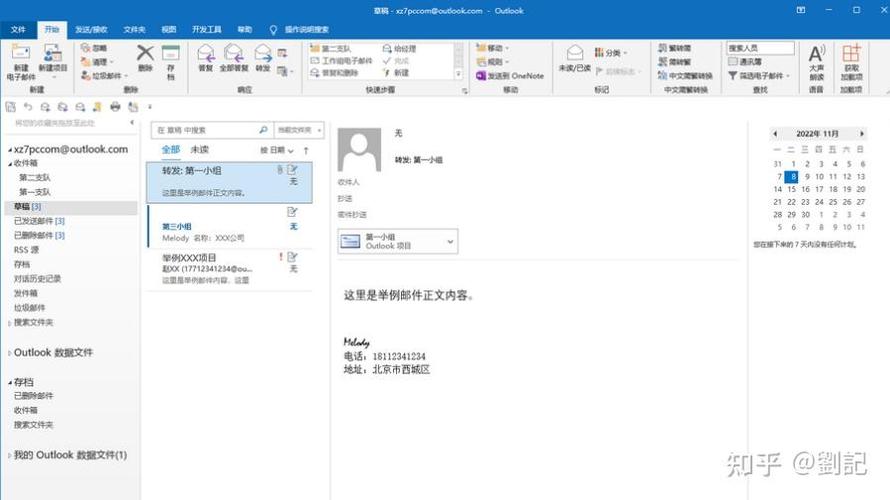Open the 规则 dropdown
Viewport: 890px width, 500px height.
pos(493,61)
